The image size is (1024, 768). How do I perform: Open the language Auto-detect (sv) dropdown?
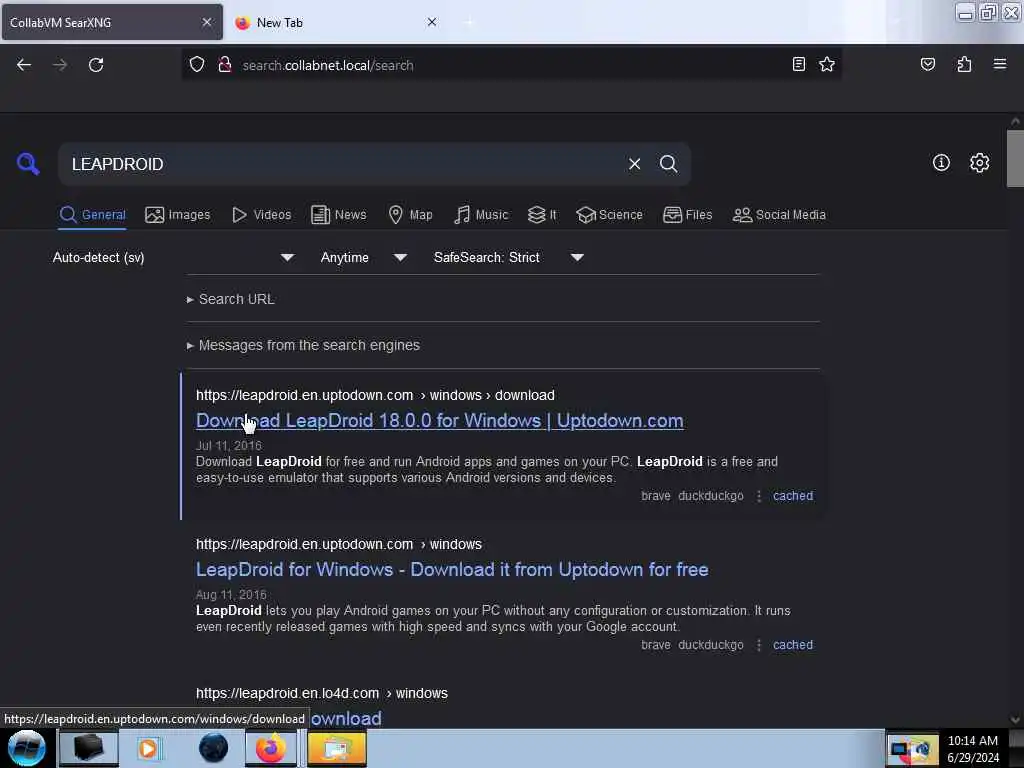pyautogui.click(x=173, y=257)
